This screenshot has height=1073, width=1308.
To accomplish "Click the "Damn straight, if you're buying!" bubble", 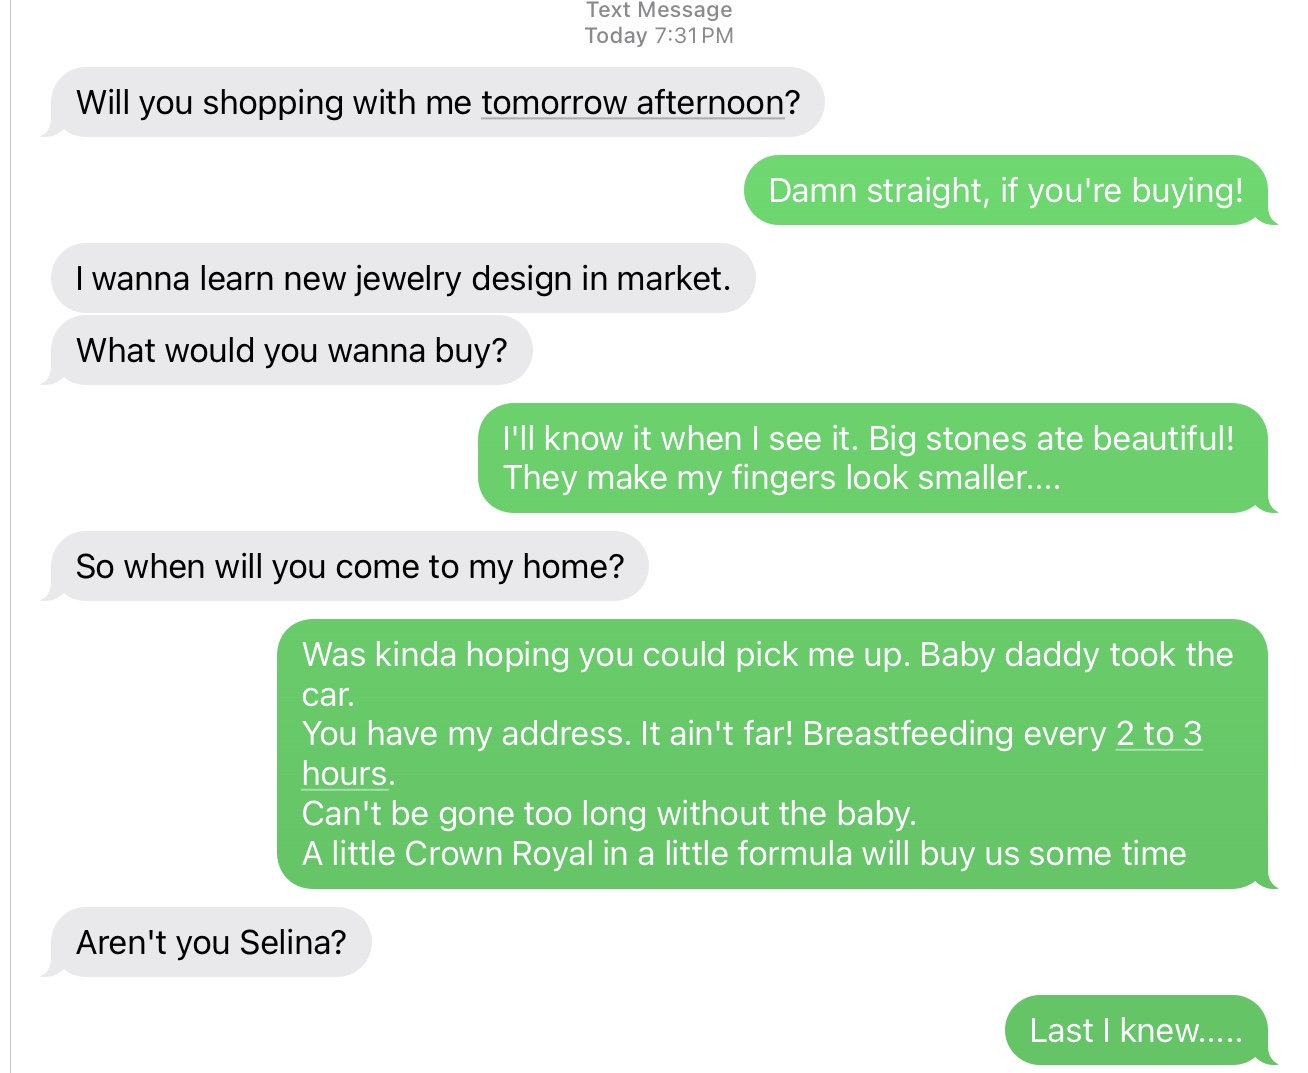I will (1005, 190).
